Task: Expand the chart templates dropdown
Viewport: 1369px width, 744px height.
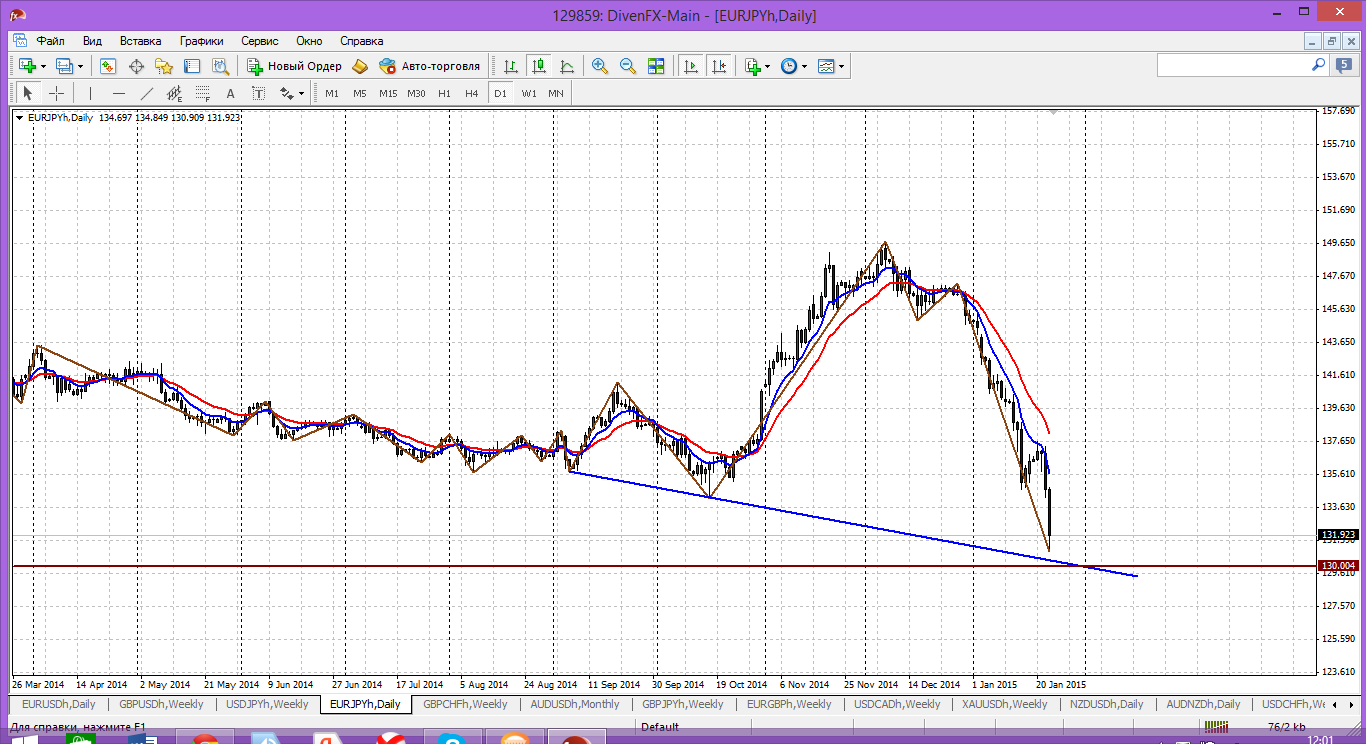Action: click(x=841, y=66)
